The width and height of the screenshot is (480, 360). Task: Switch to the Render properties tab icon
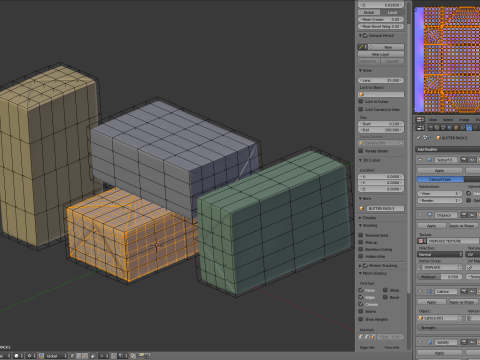(x=431, y=128)
